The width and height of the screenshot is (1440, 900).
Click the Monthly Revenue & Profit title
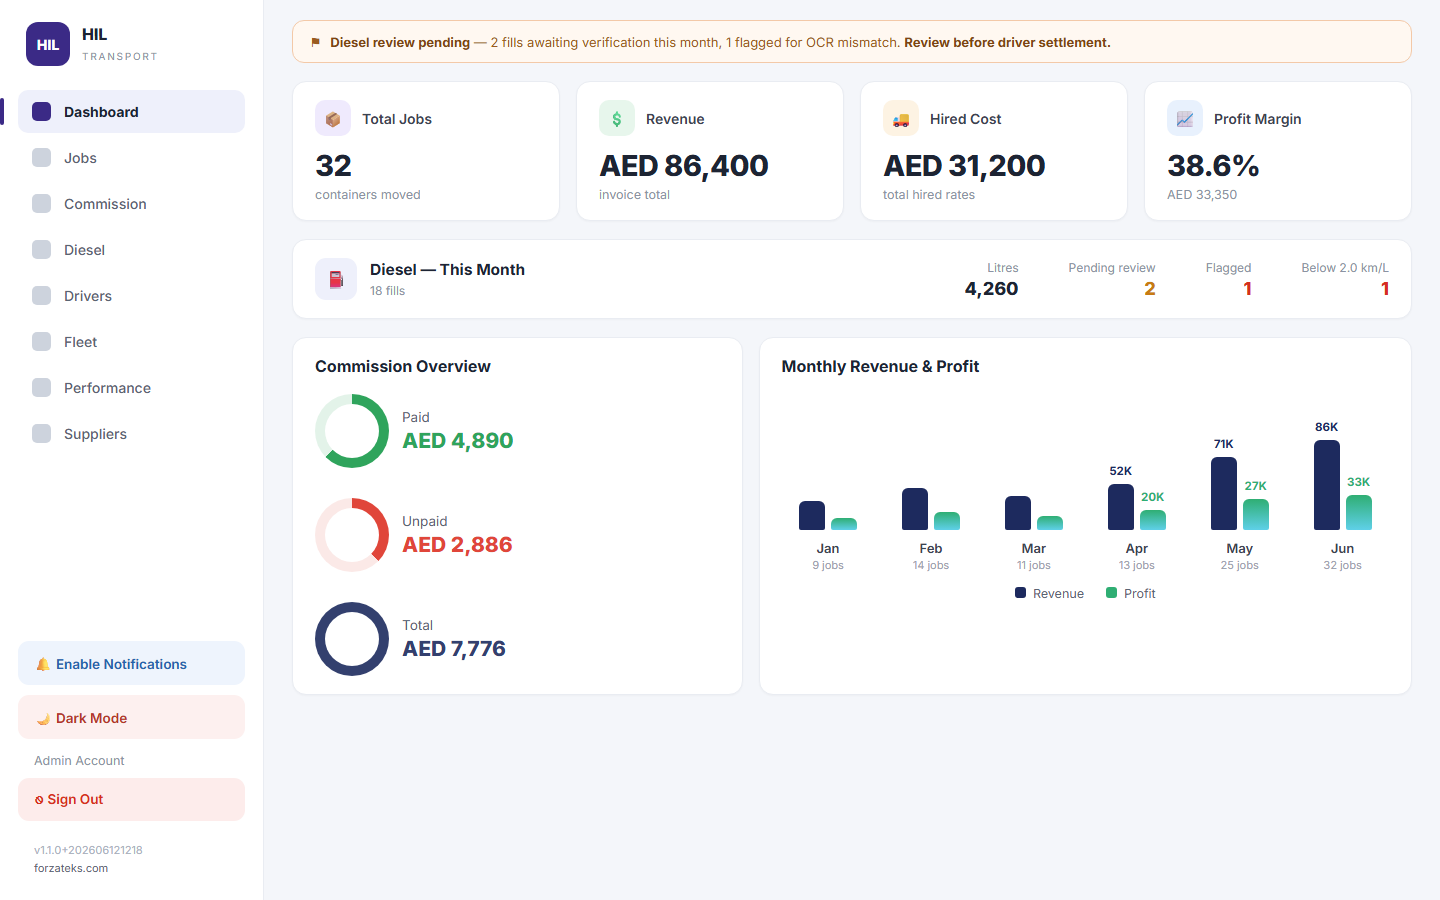(880, 366)
